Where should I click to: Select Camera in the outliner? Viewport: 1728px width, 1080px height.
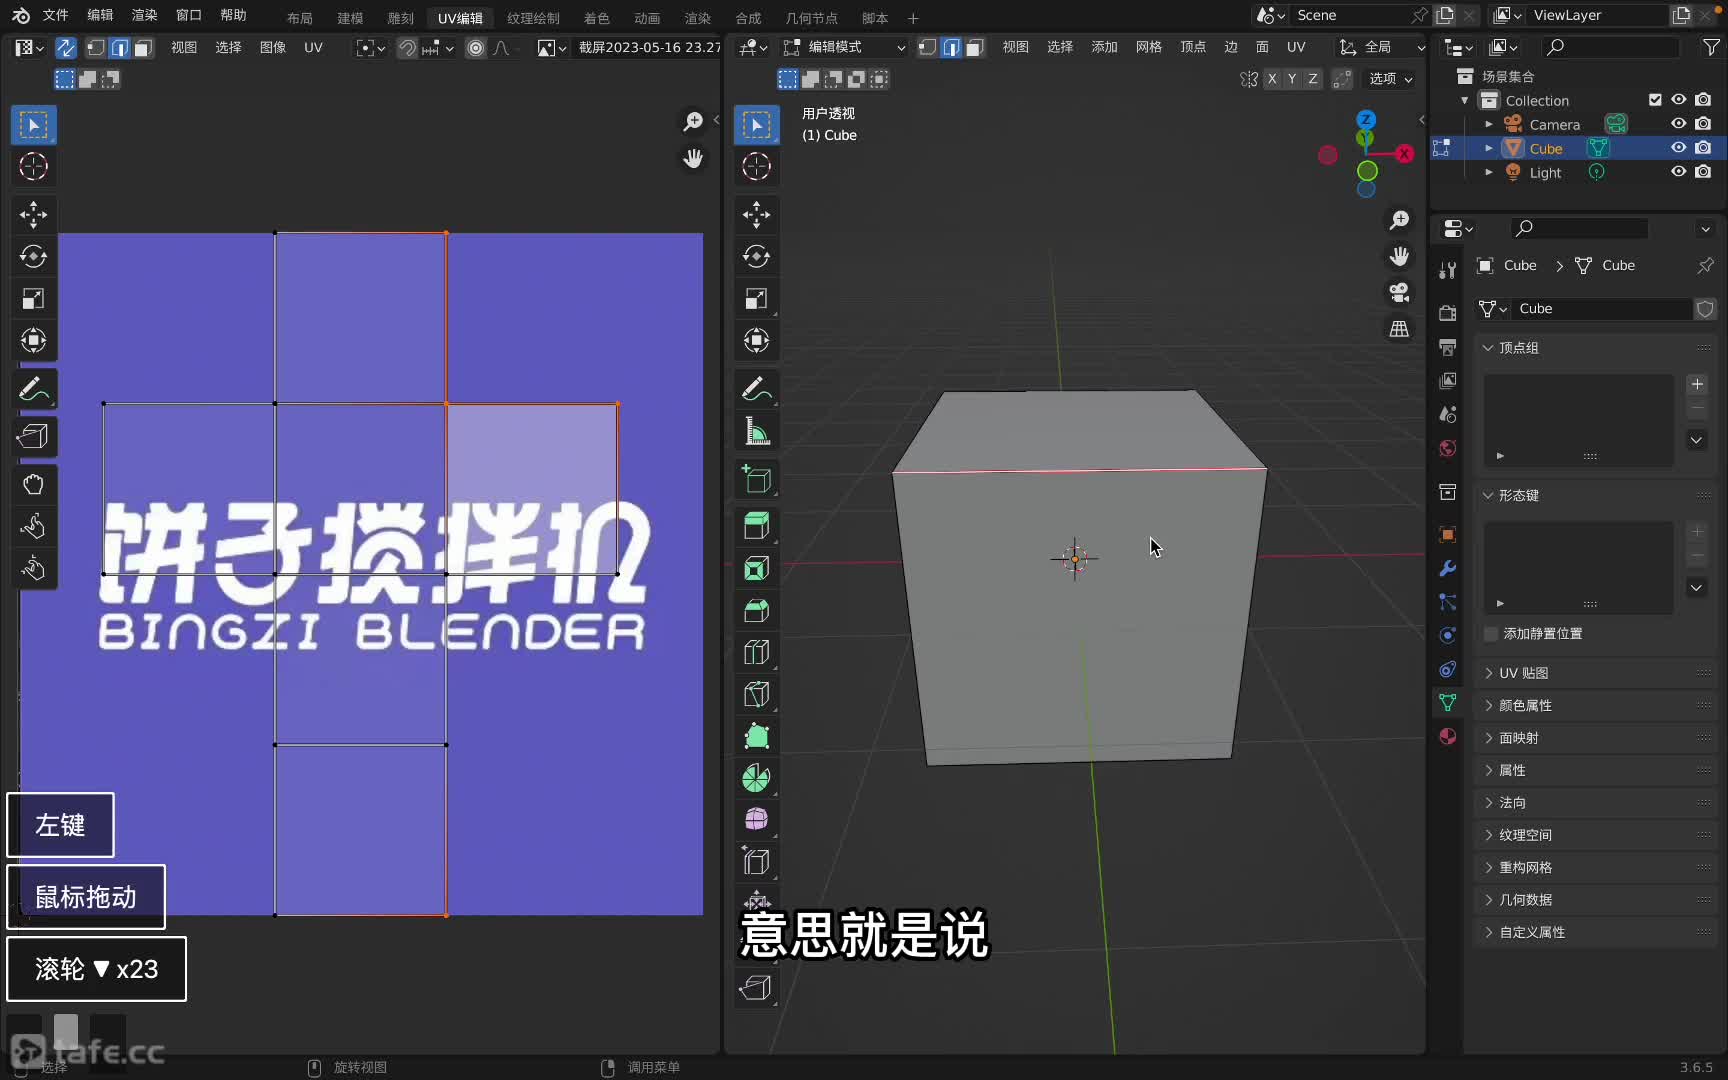click(1554, 124)
